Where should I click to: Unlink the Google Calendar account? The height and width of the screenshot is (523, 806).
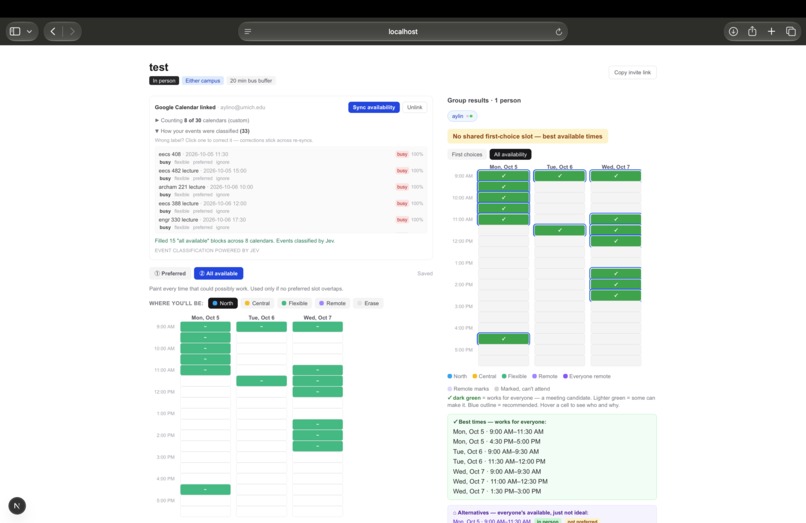(x=414, y=107)
